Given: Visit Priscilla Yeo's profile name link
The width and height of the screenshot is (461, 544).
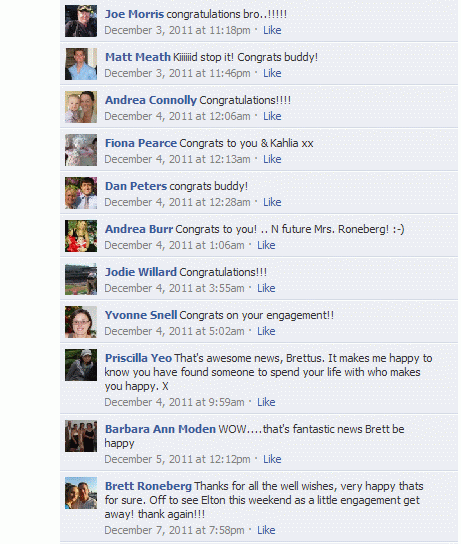Looking at the screenshot, I should click(x=138, y=358).
